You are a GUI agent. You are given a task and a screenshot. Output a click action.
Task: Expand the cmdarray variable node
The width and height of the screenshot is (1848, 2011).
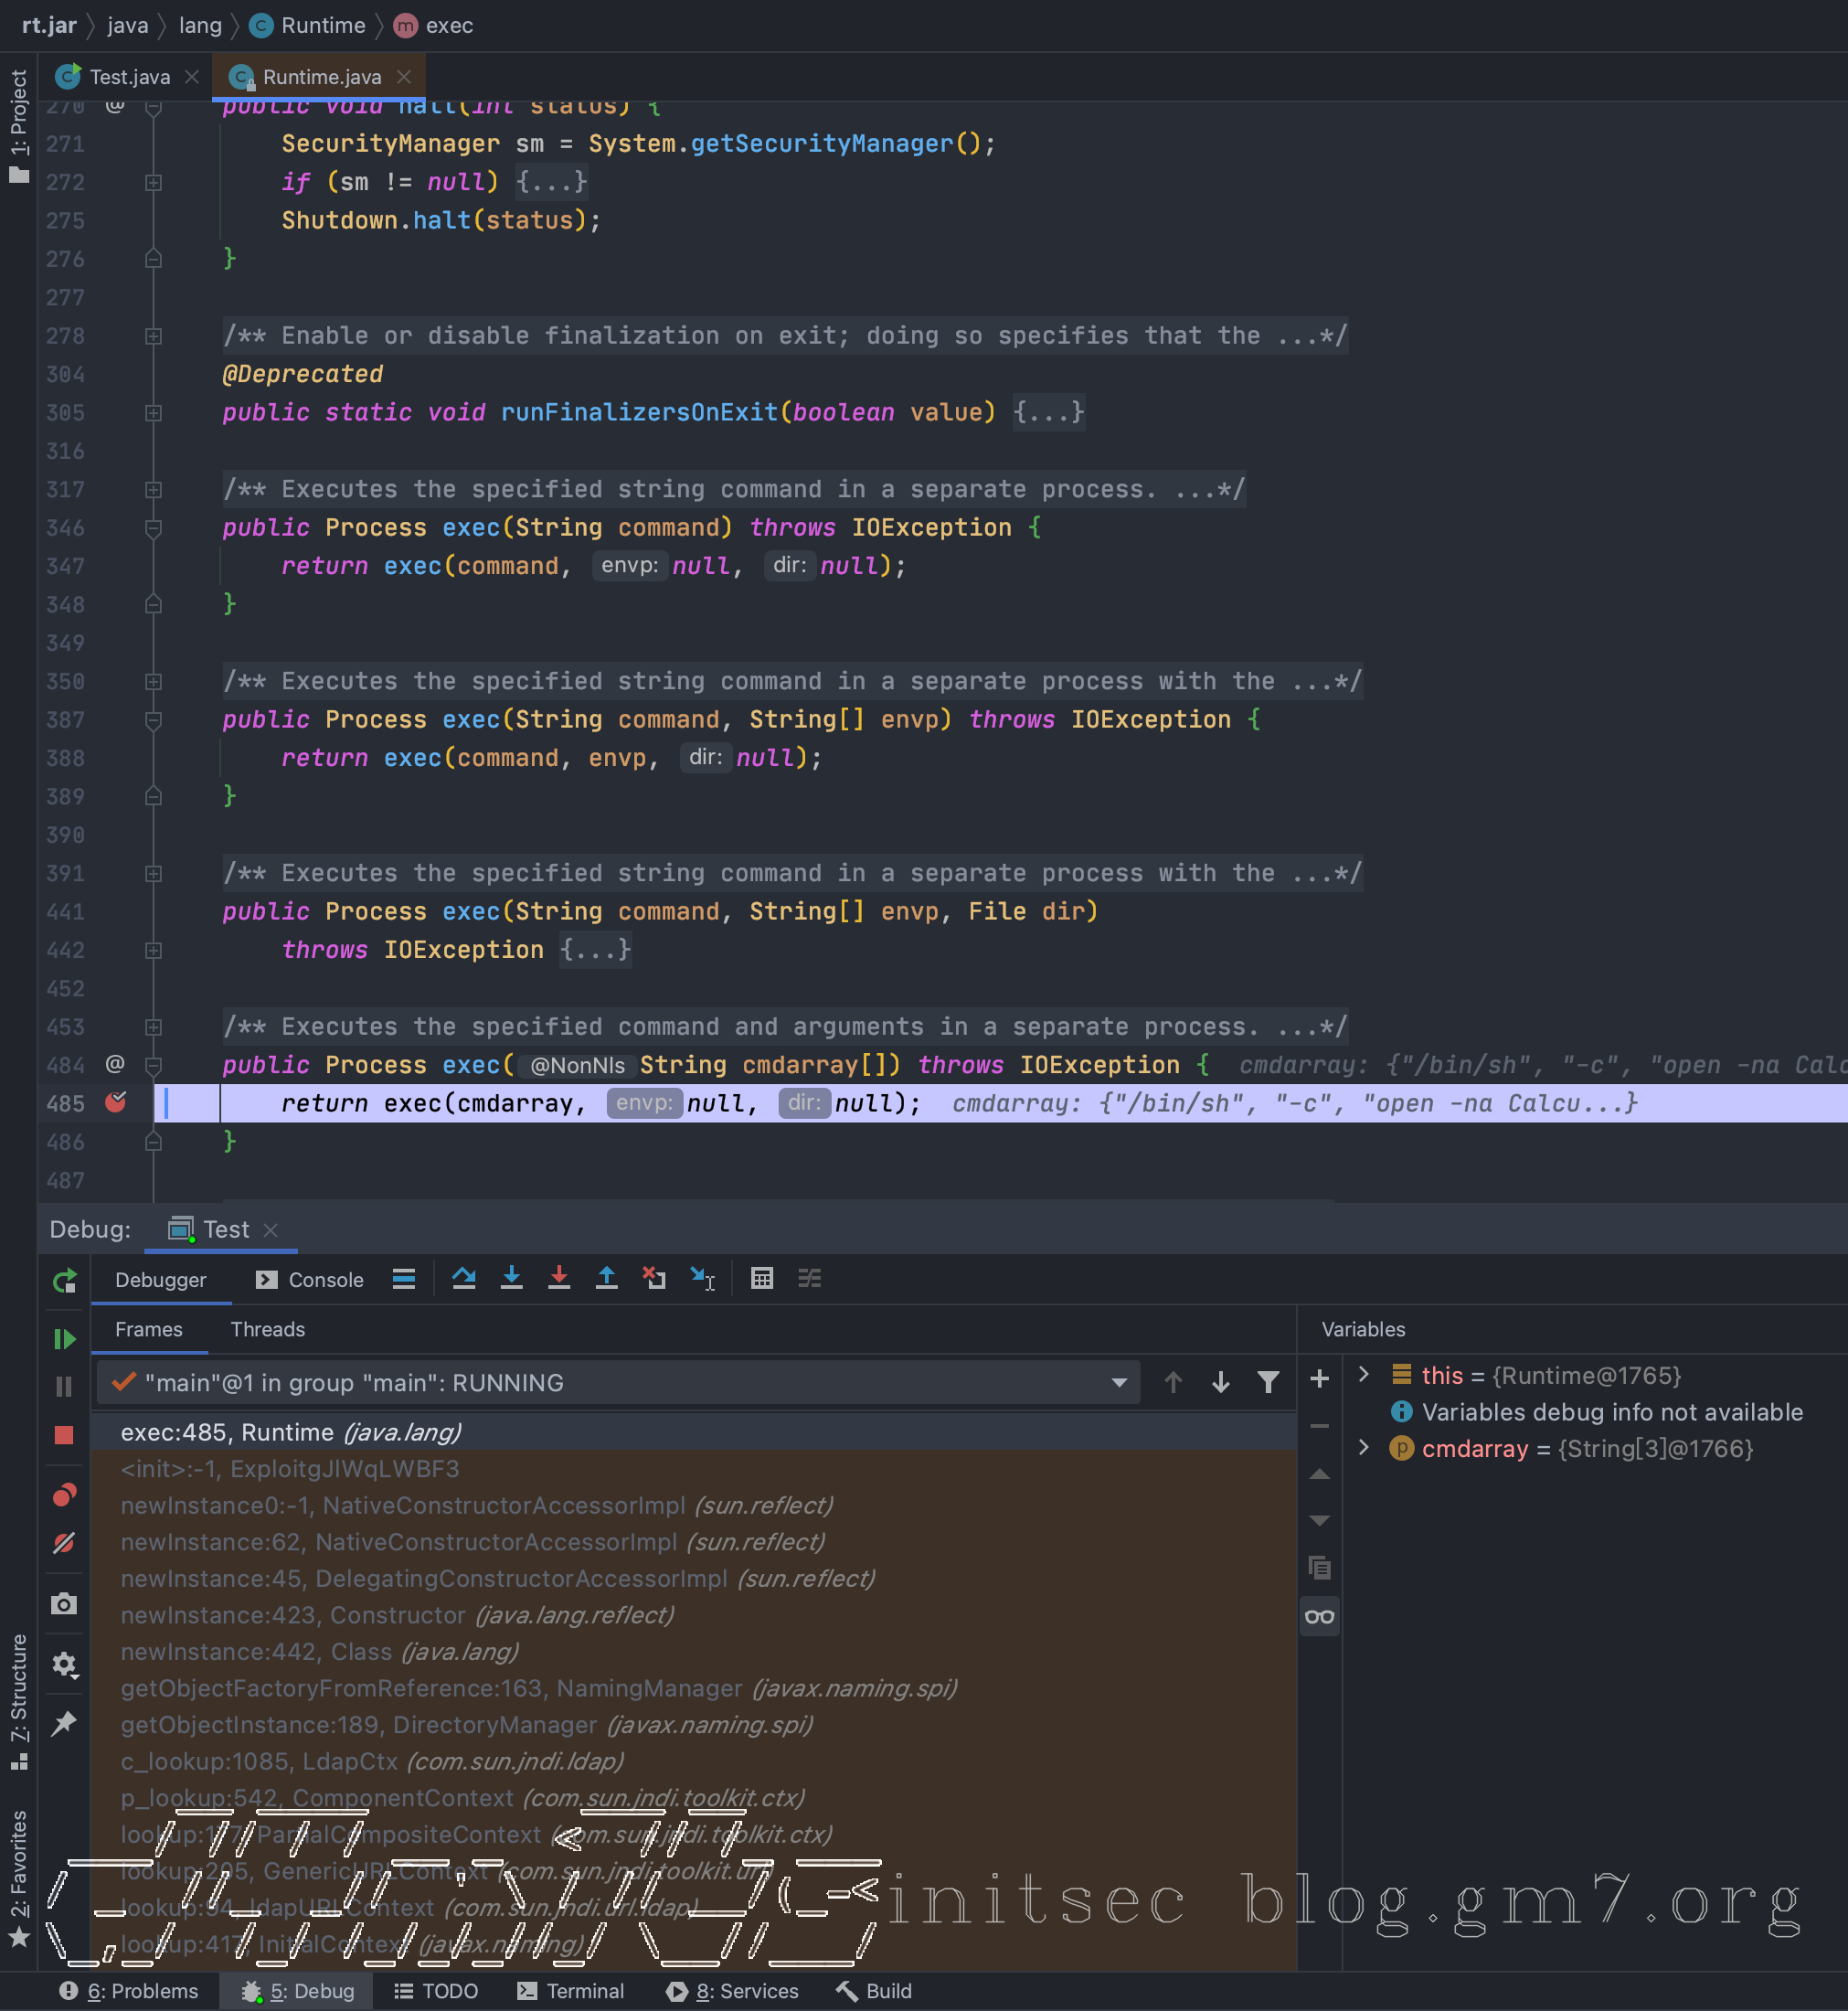(1363, 1448)
